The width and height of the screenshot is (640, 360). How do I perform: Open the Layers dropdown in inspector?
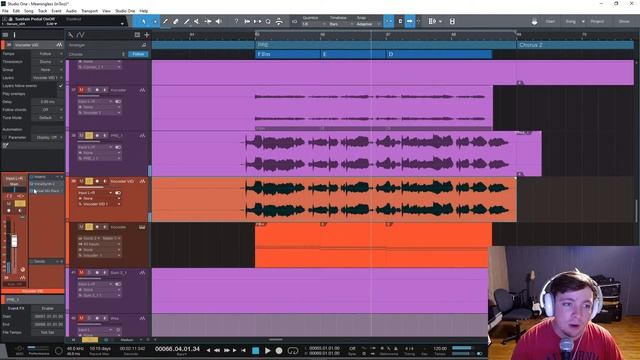point(48,78)
